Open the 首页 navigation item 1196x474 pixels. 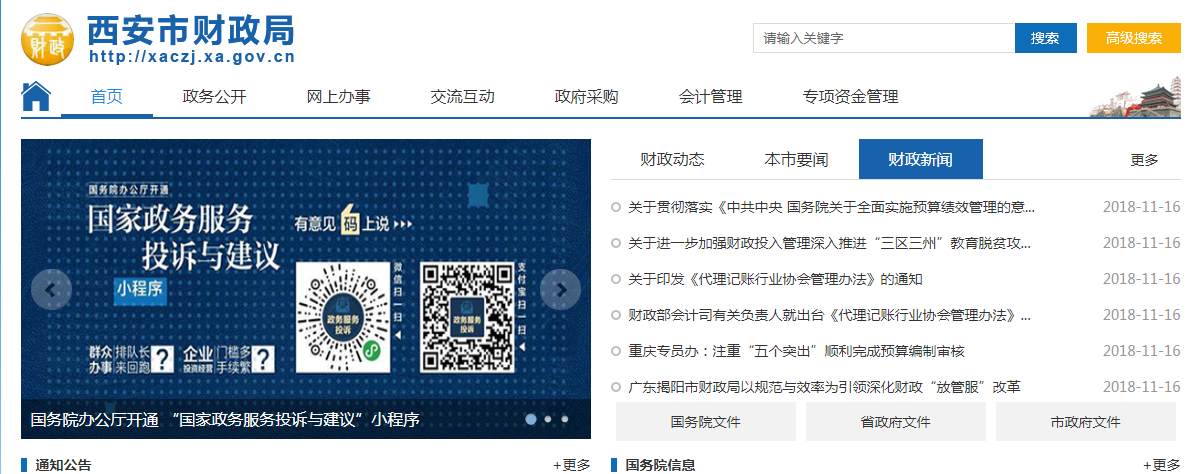[x=107, y=97]
